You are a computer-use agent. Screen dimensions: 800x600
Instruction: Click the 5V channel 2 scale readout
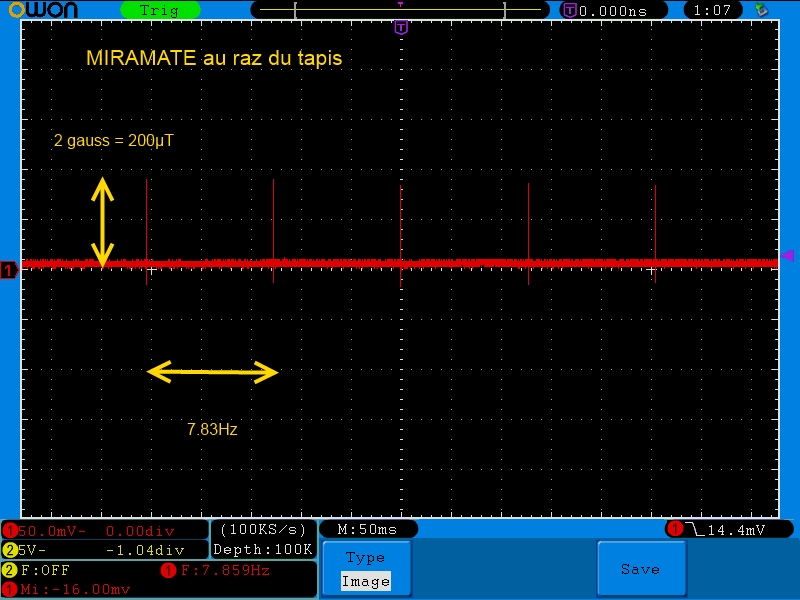32,550
